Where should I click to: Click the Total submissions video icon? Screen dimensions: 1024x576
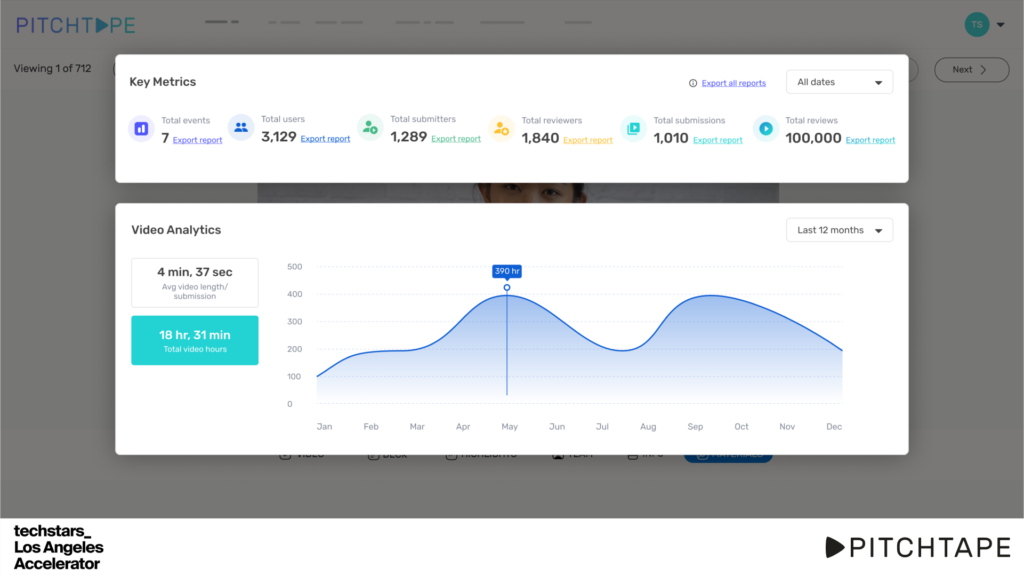632,128
